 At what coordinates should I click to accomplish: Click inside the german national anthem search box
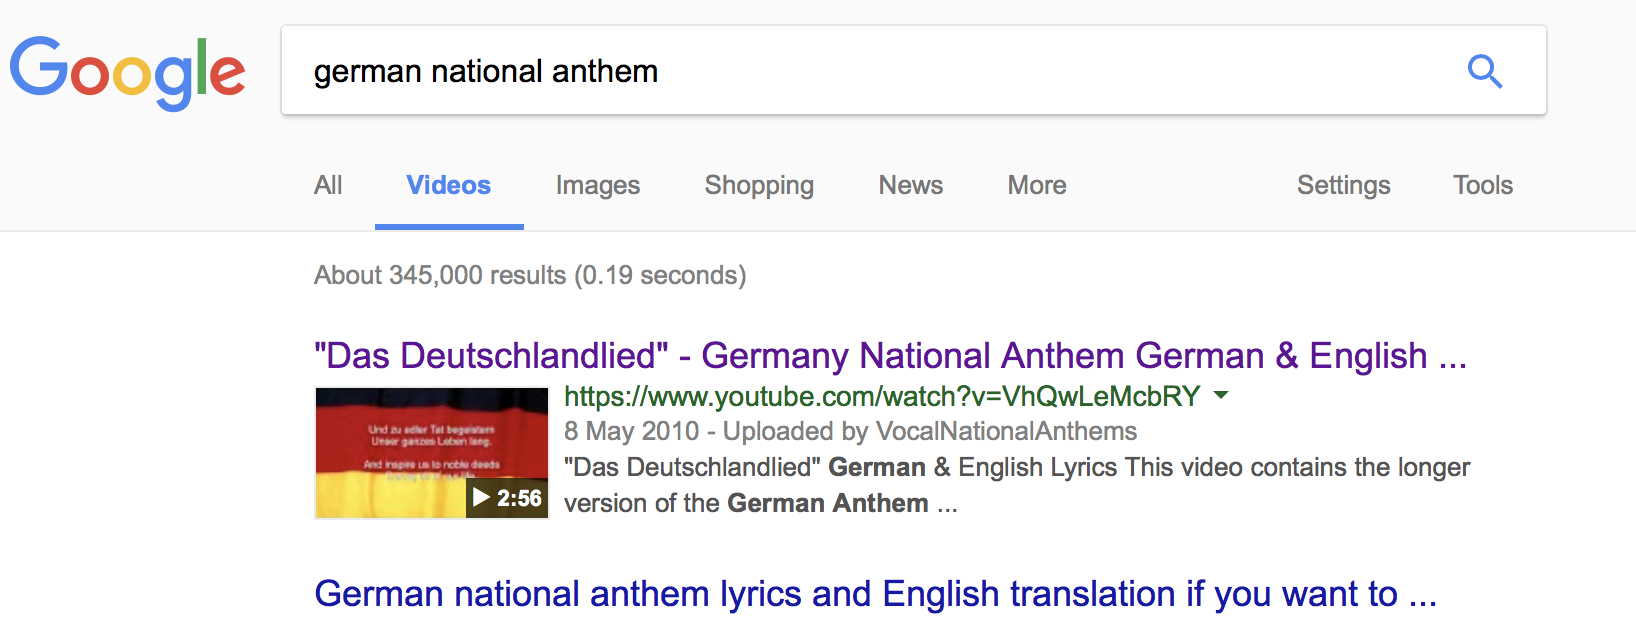[870, 70]
